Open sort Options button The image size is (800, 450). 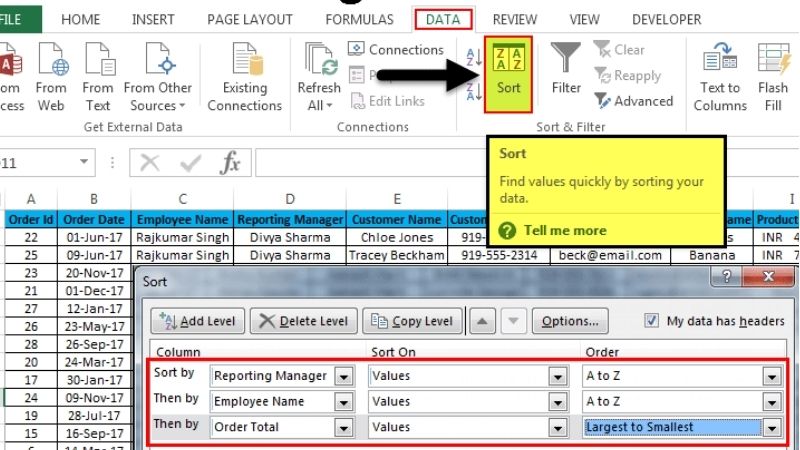click(x=570, y=321)
